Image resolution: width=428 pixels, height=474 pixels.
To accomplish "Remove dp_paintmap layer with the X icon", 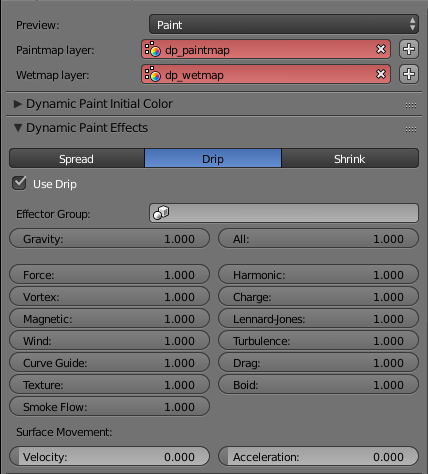I will click(x=381, y=49).
